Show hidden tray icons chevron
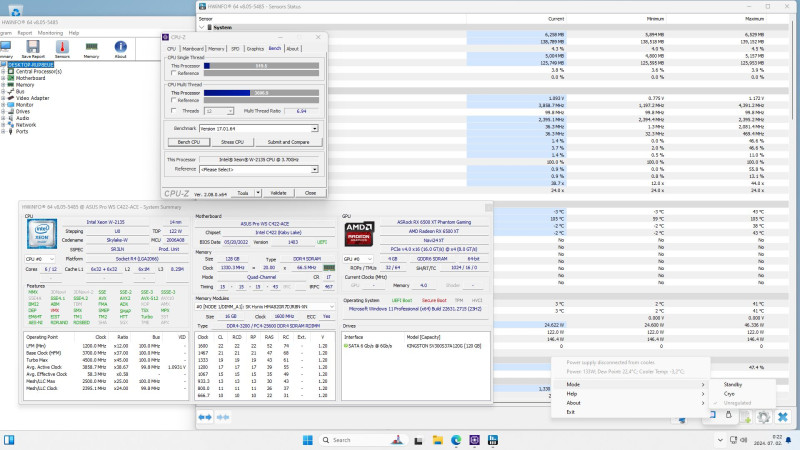 point(720,440)
